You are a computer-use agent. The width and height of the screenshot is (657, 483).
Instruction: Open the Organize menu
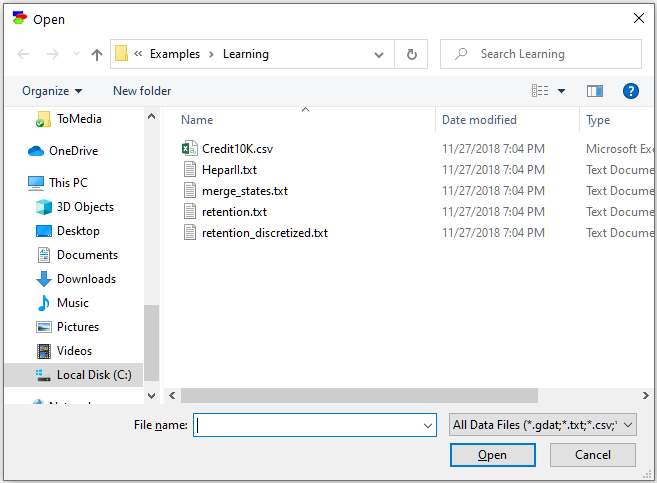click(x=52, y=91)
